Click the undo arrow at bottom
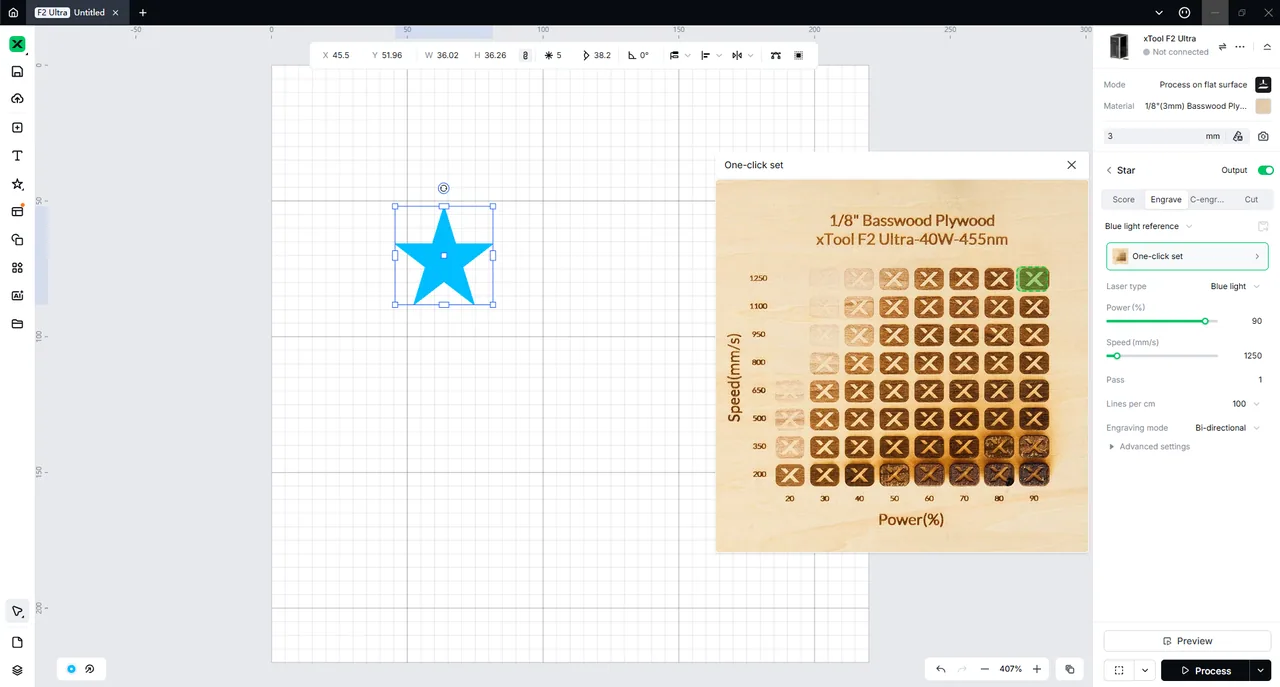The height and width of the screenshot is (687, 1280). pyautogui.click(x=941, y=669)
